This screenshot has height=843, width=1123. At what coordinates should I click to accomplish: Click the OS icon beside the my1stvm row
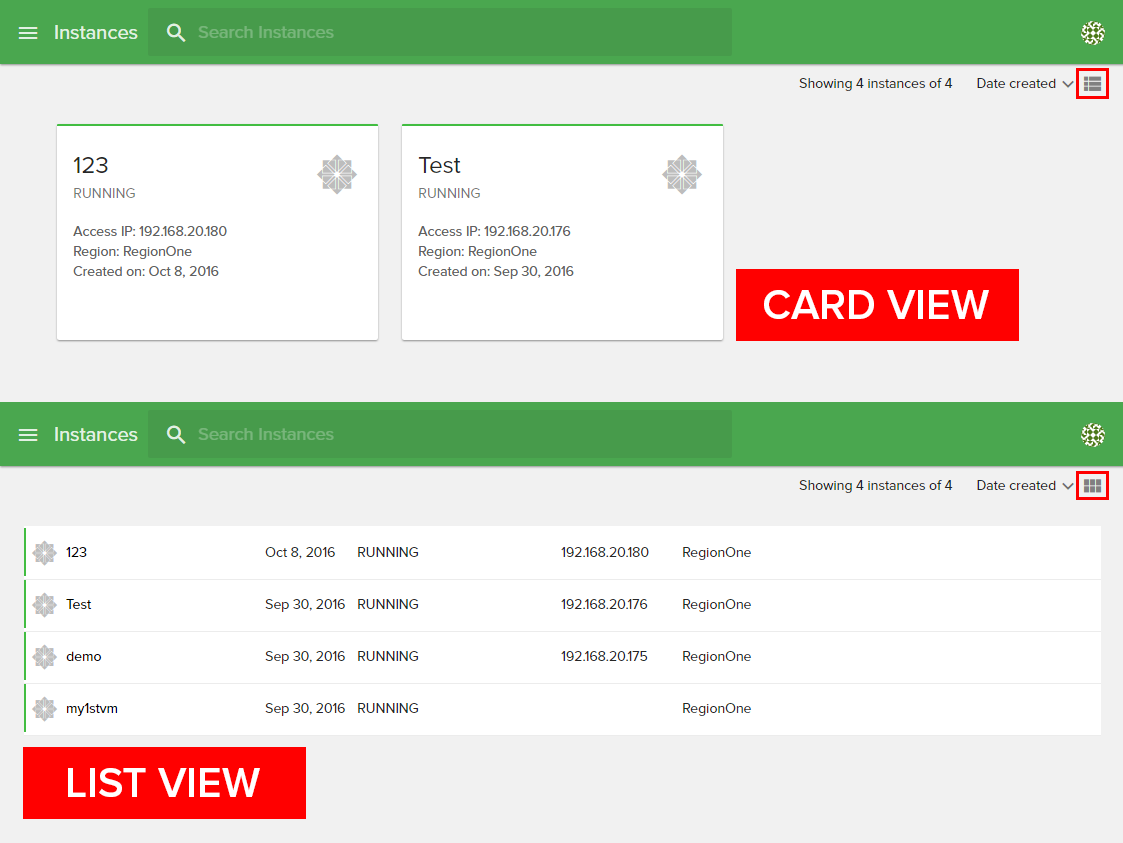[x=44, y=709]
